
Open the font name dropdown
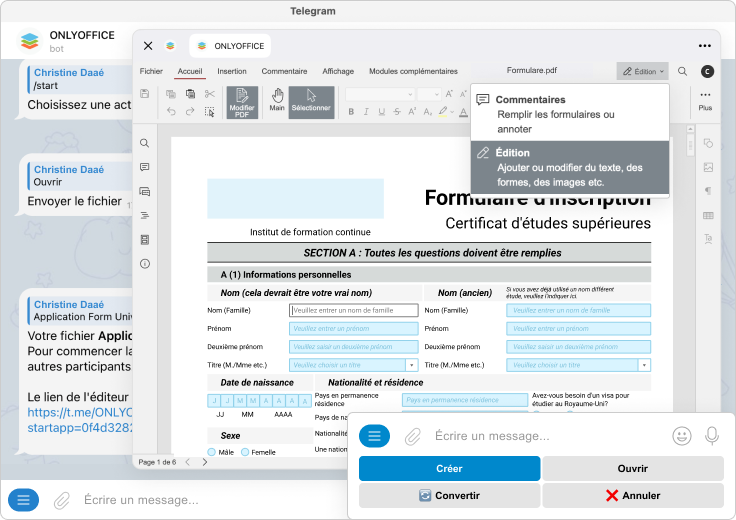point(410,94)
